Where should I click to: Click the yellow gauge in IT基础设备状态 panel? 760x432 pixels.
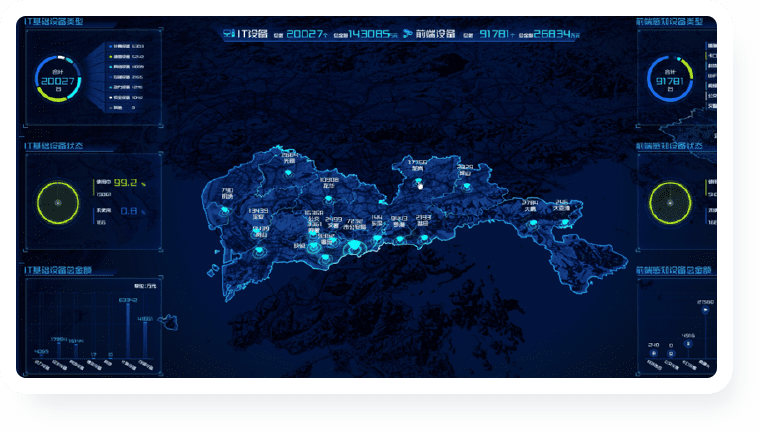pos(58,203)
